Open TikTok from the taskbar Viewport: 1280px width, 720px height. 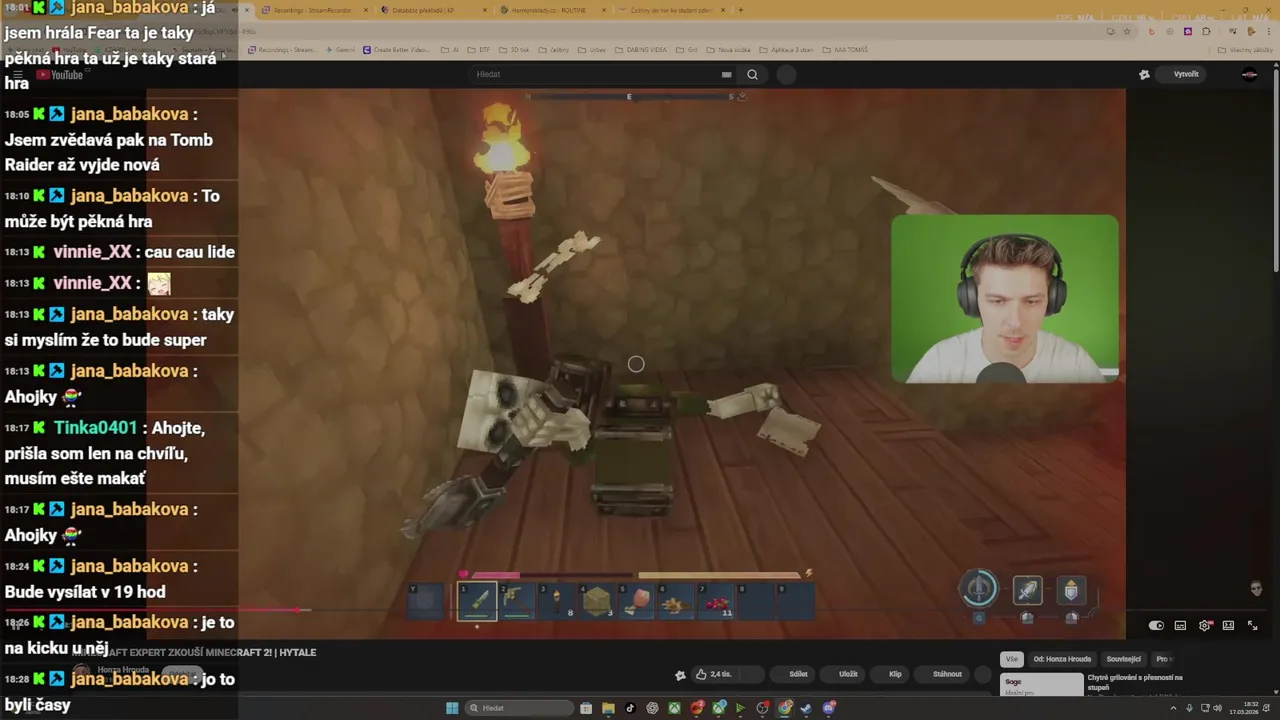pyautogui.click(x=630, y=708)
